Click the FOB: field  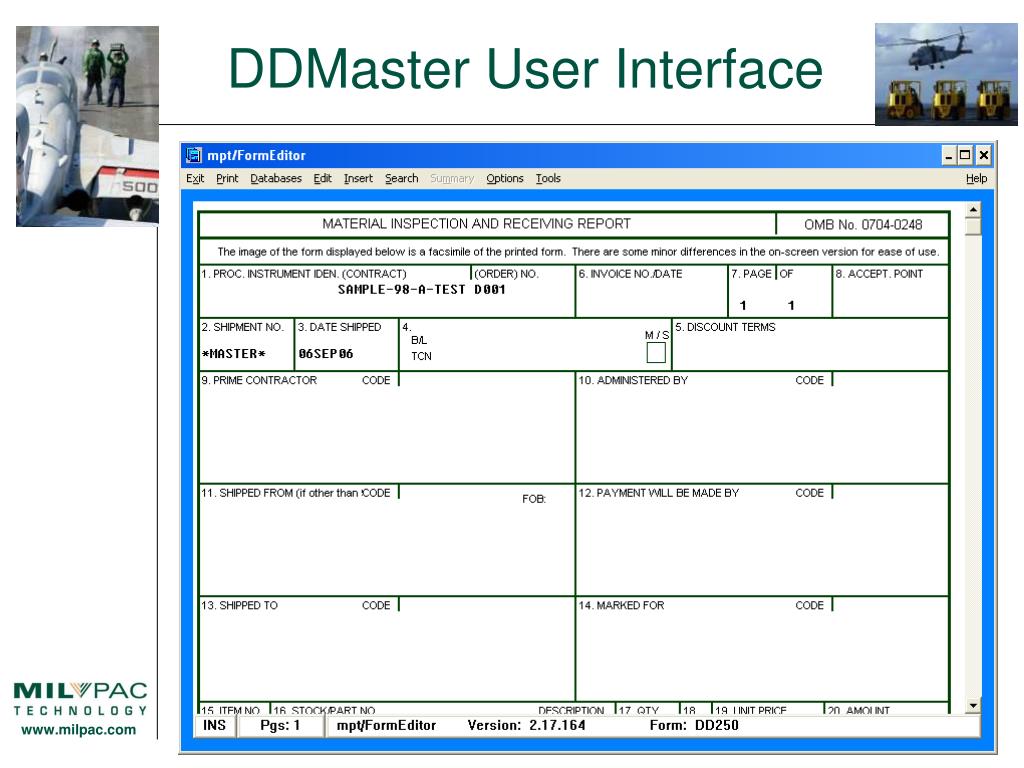pyautogui.click(x=534, y=499)
